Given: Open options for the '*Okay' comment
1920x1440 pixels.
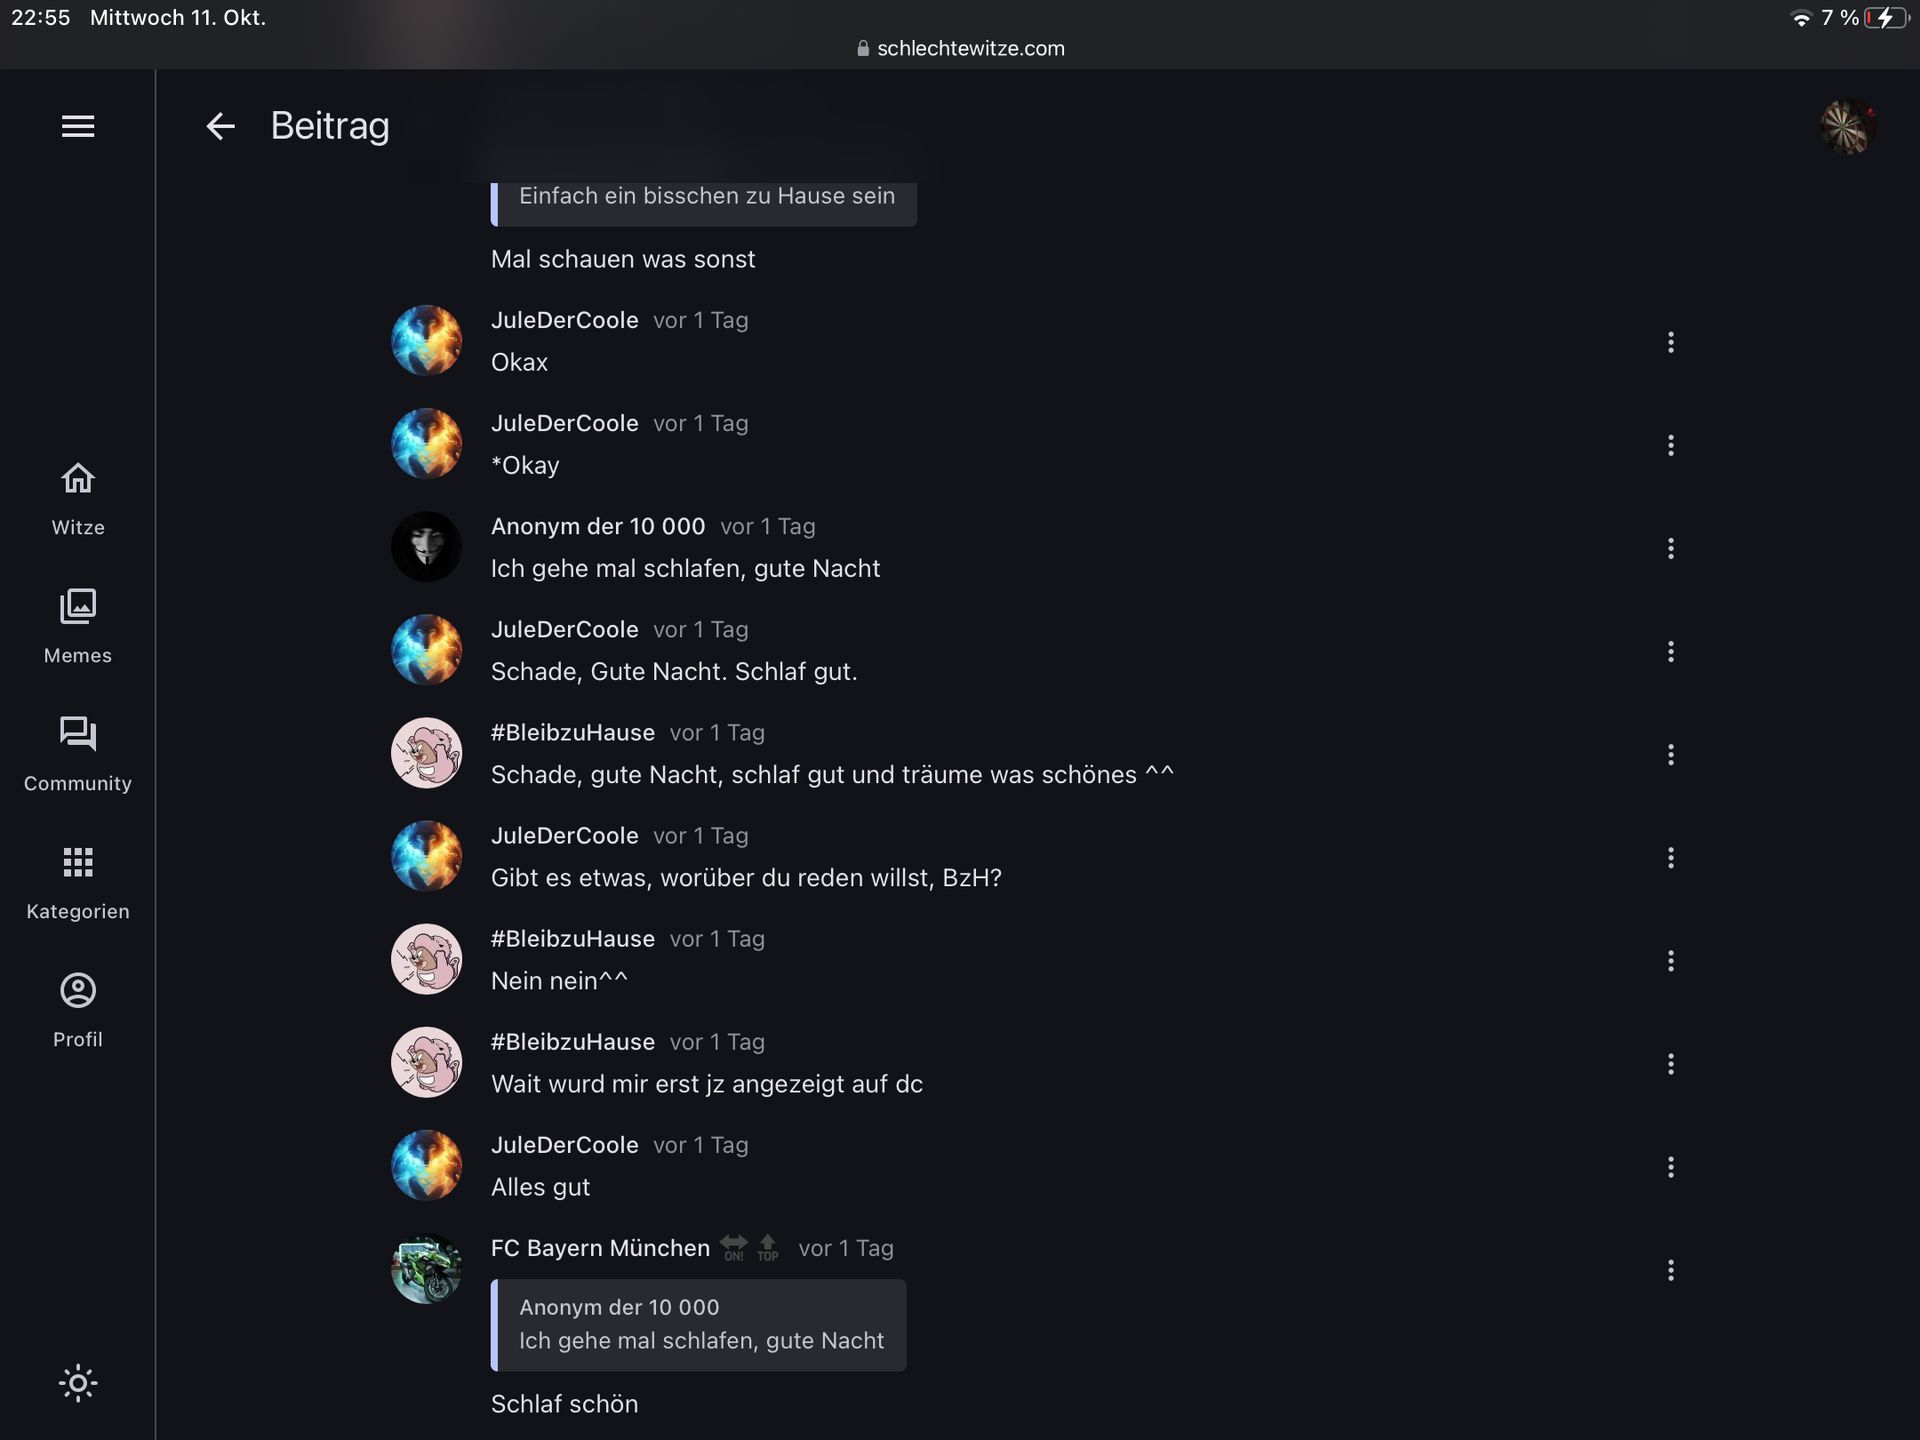Looking at the screenshot, I should (1670, 446).
